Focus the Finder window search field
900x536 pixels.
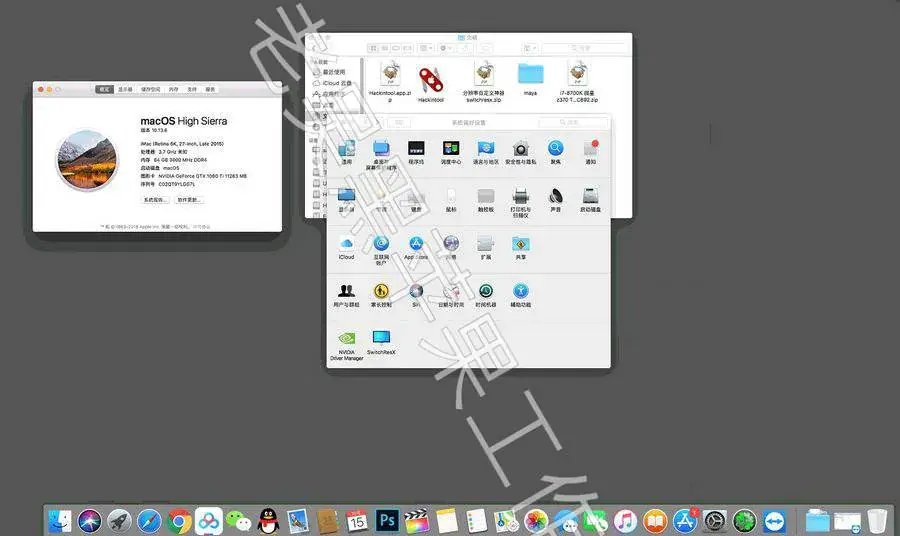(583, 48)
